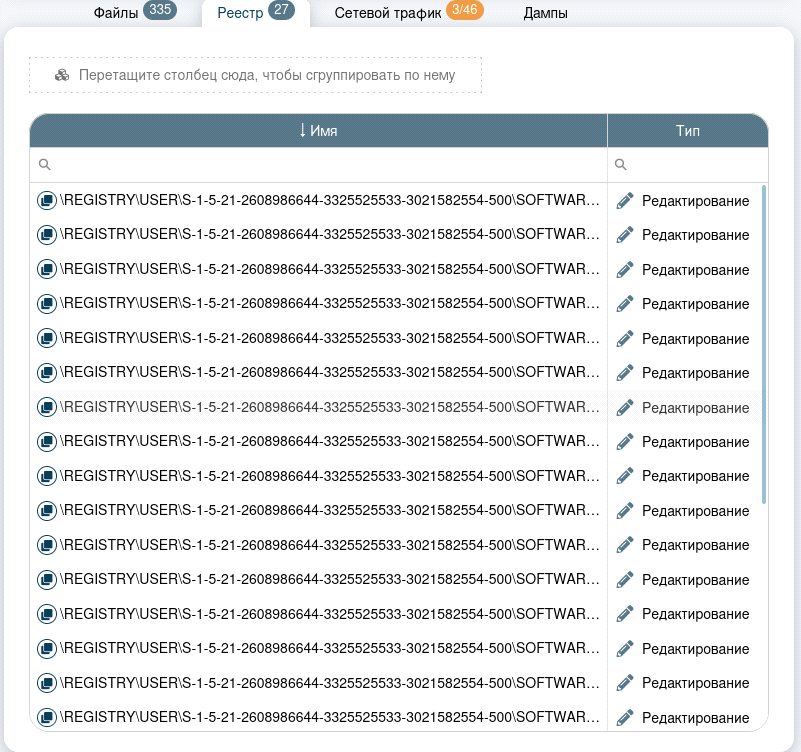Image resolution: width=801 pixels, height=752 pixels.
Task: Click the magnifier icon in the Имя filter
Action: click(x=44, y=164)
